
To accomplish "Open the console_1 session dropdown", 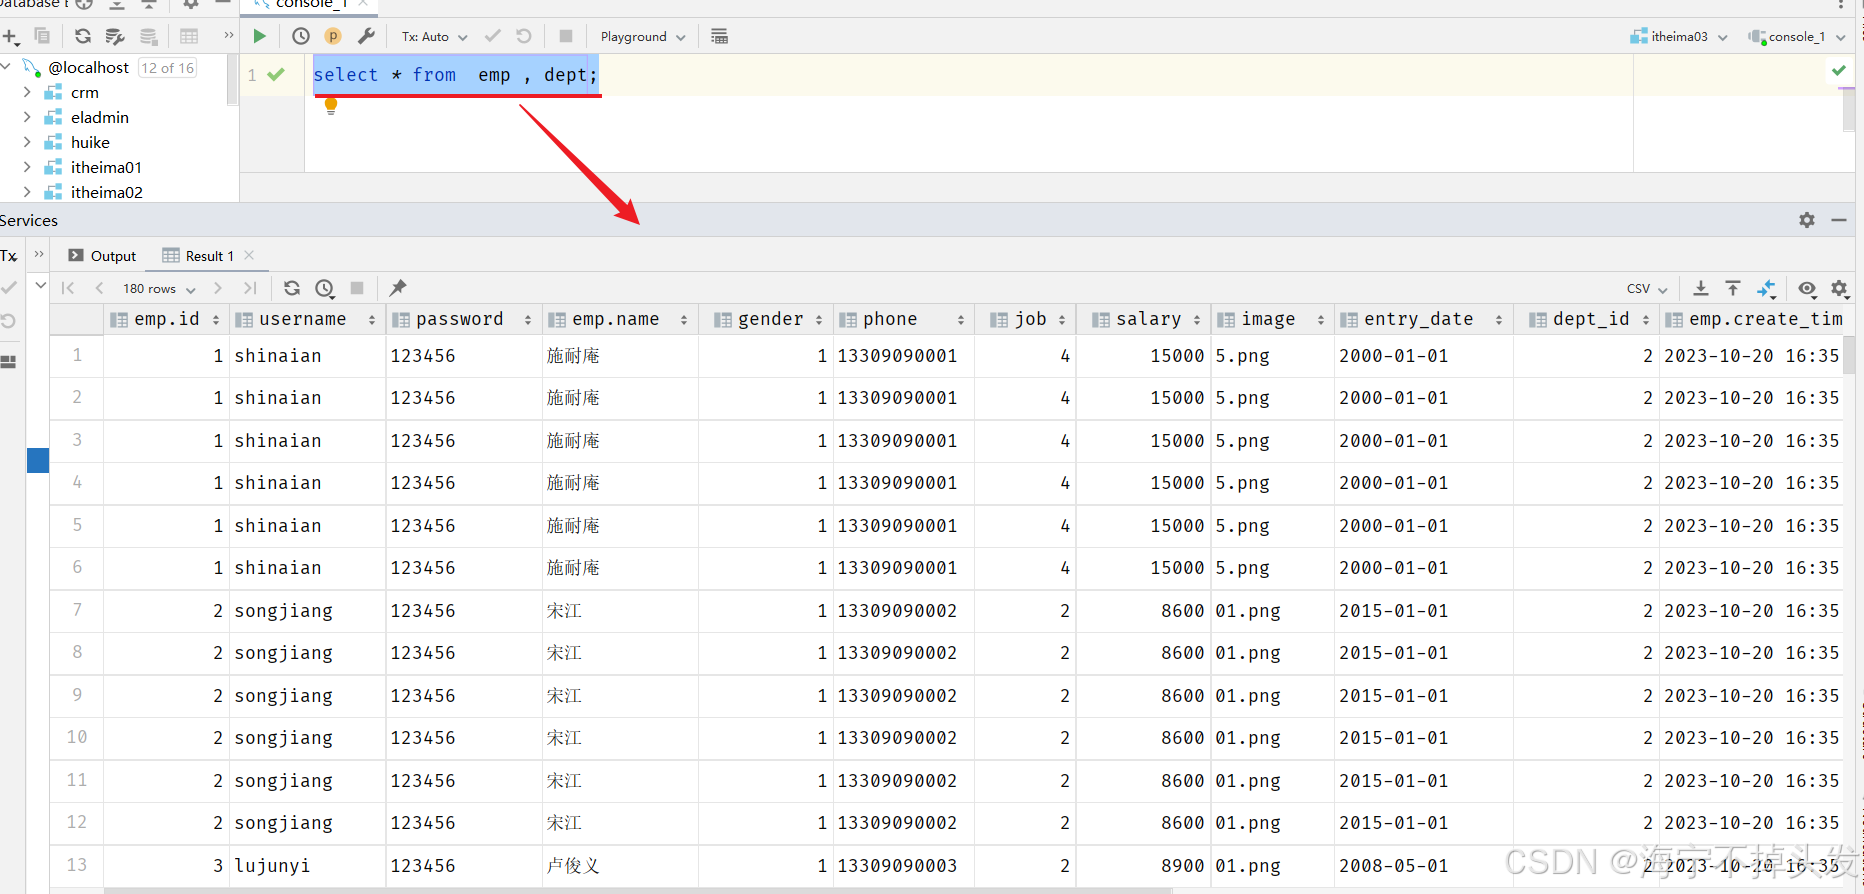I will [1797, 36].
